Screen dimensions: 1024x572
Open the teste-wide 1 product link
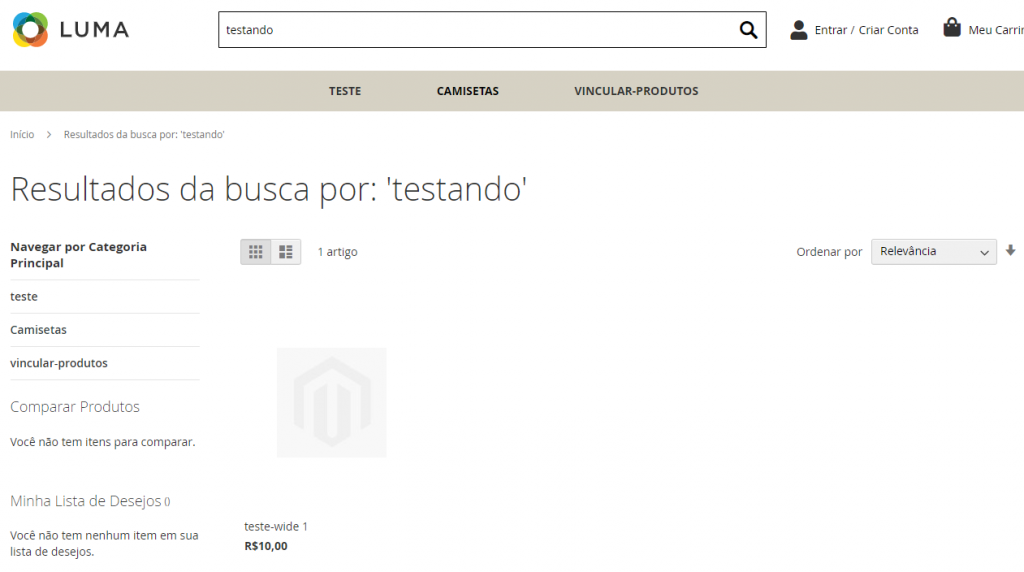276,526
